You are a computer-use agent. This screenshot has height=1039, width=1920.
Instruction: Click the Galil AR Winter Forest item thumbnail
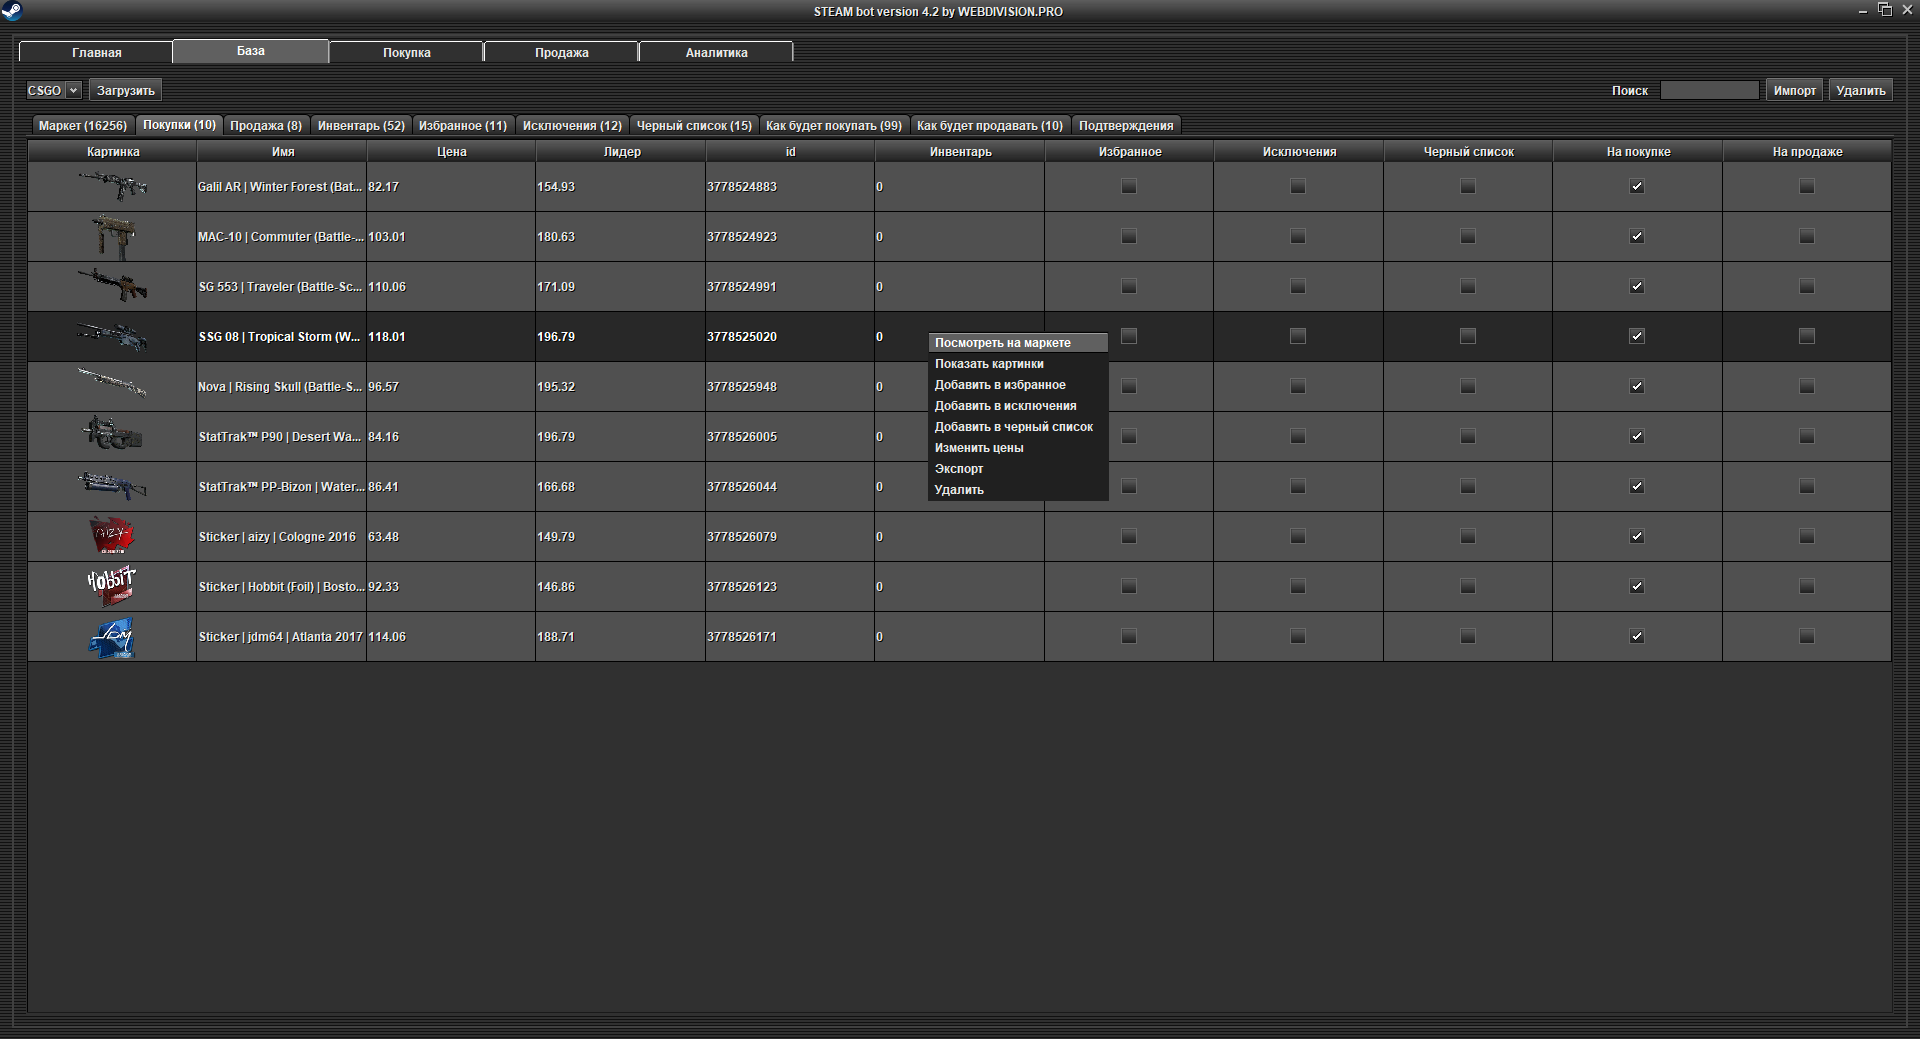tap(112, 186)
